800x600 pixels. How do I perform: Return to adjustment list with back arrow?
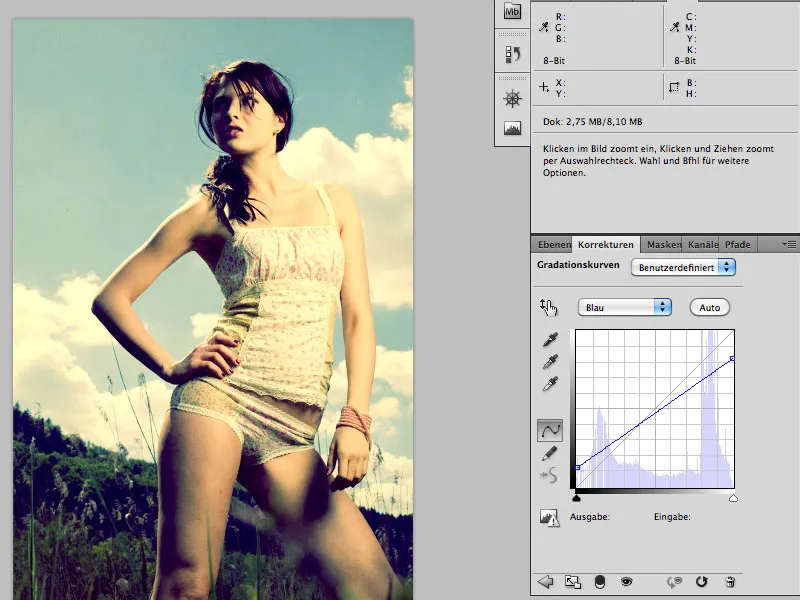[x=546, y=581]
